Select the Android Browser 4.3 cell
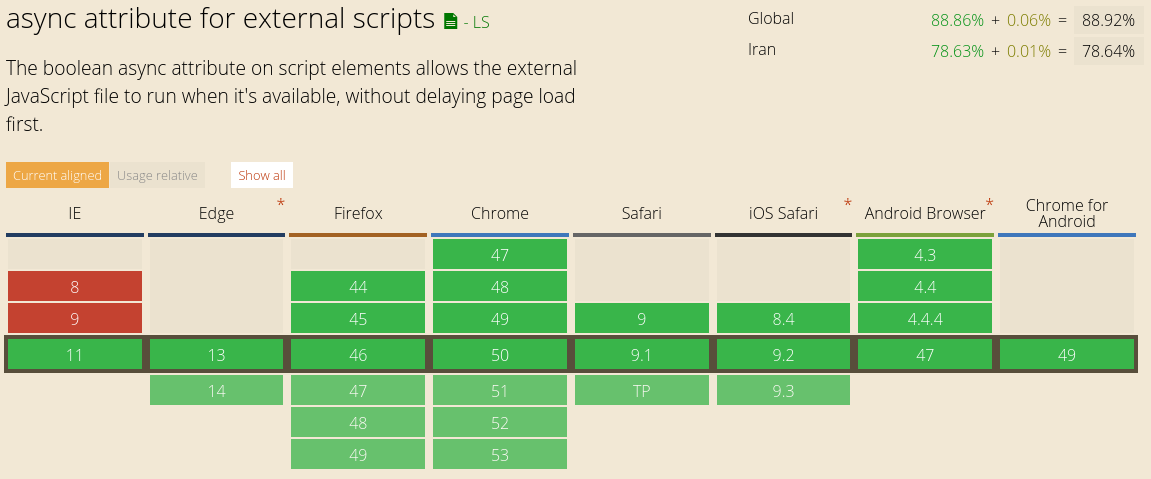This screenshot has height=479, width=1151. [925, 254]
